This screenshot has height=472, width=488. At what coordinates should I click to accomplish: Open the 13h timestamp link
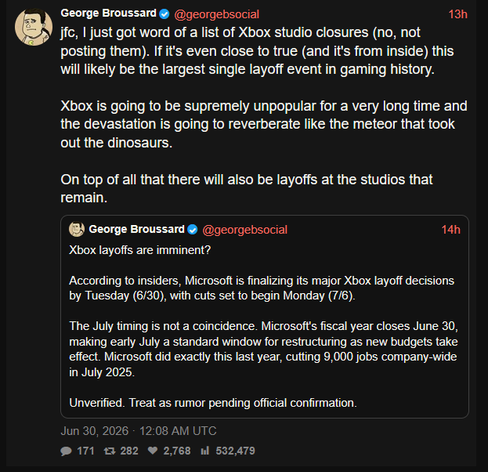(x=458, y=14)
